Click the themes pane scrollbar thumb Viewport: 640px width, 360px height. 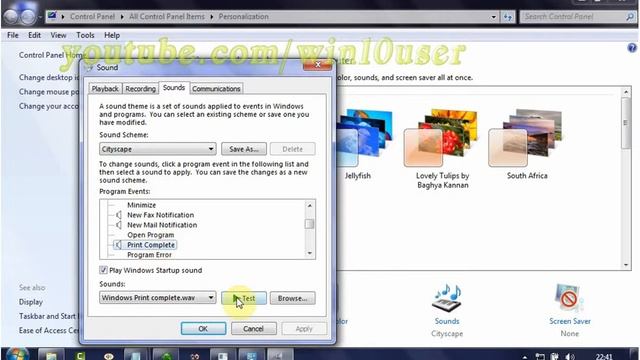click(x=626, y=123)
